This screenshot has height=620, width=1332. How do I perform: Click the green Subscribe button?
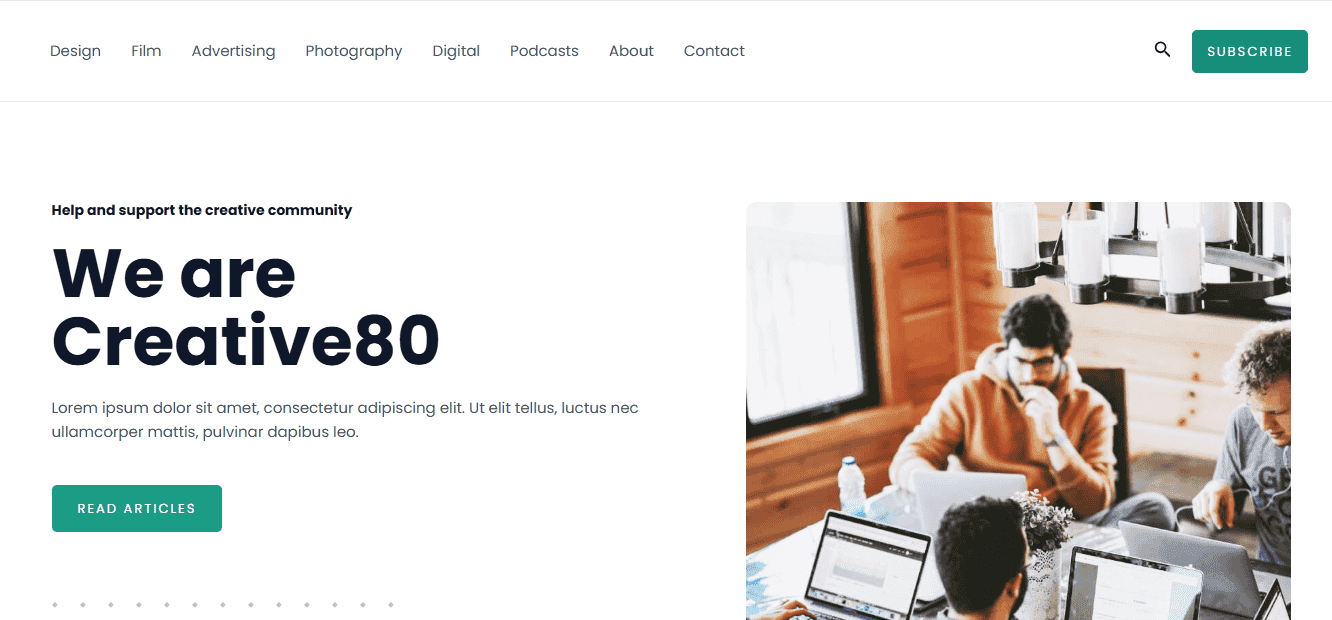1249,51
